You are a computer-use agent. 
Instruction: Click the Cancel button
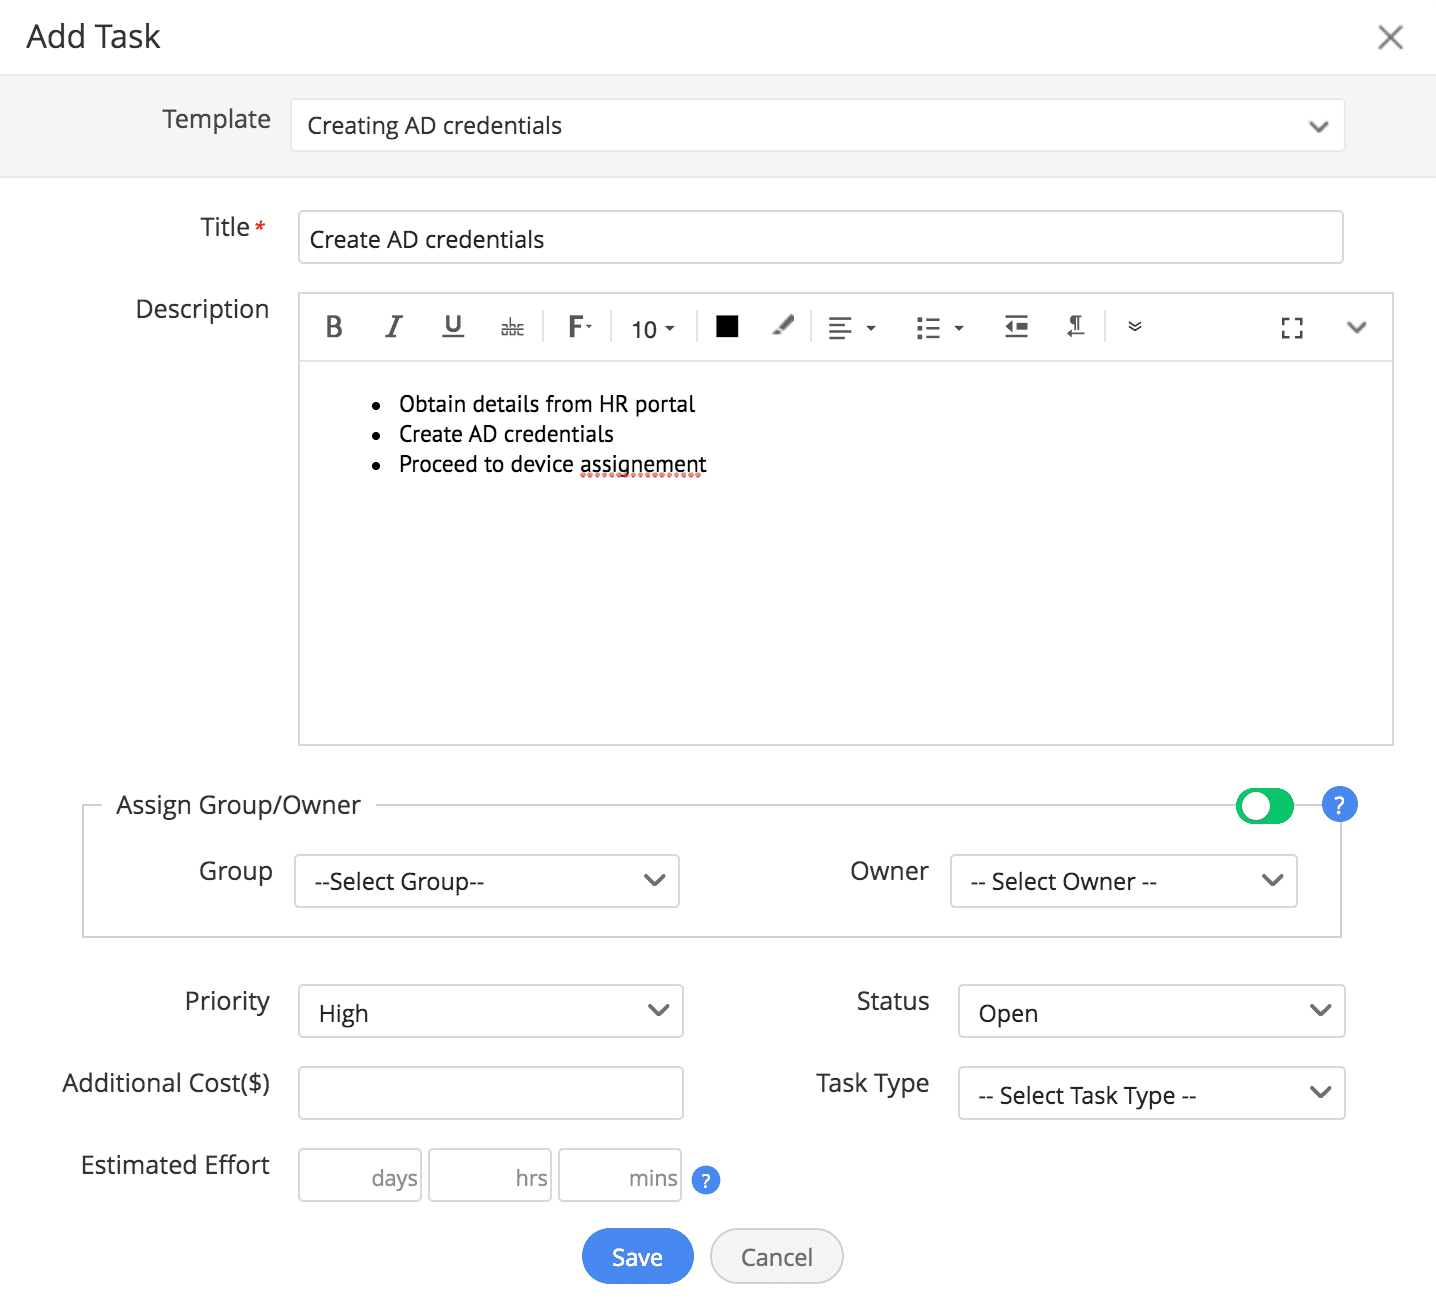point(776,1256)
